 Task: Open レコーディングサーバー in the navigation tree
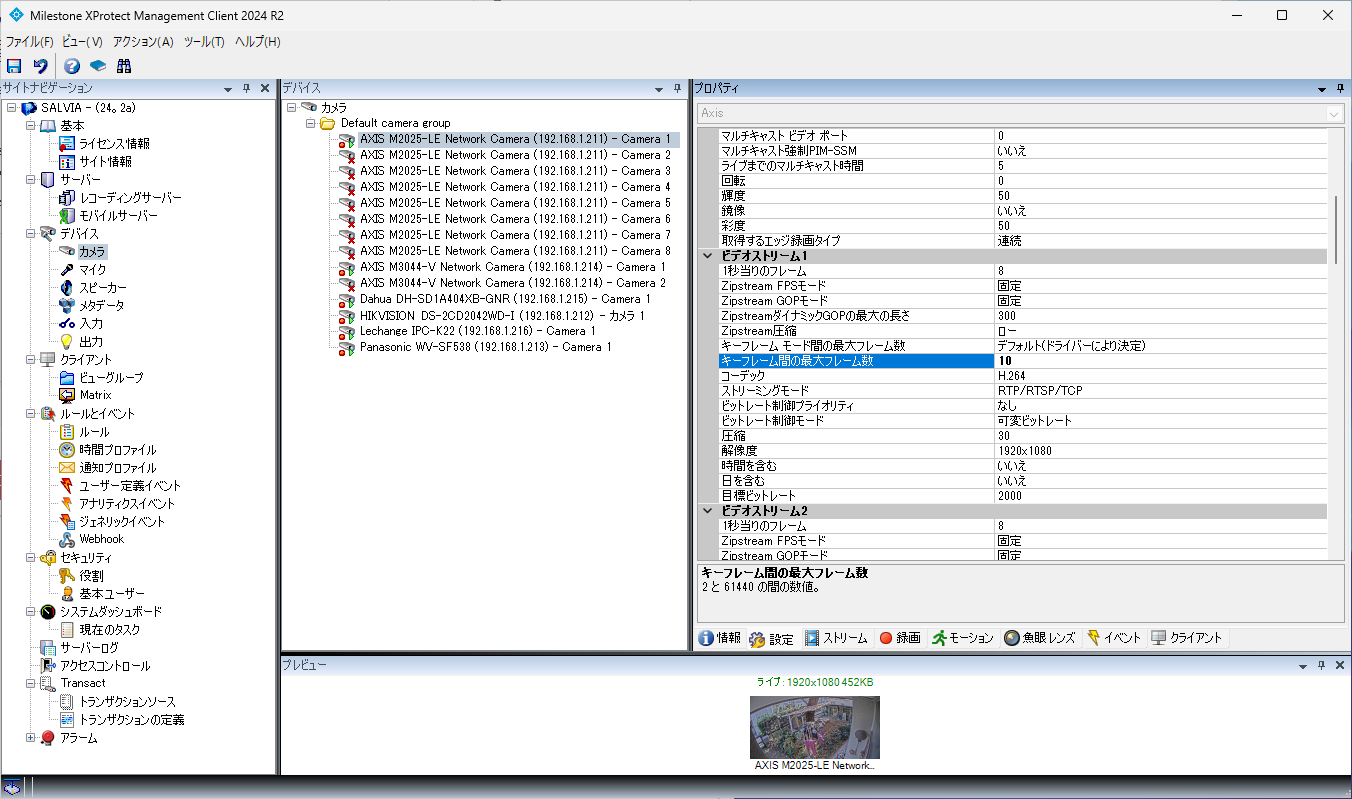tap(130, 198)
